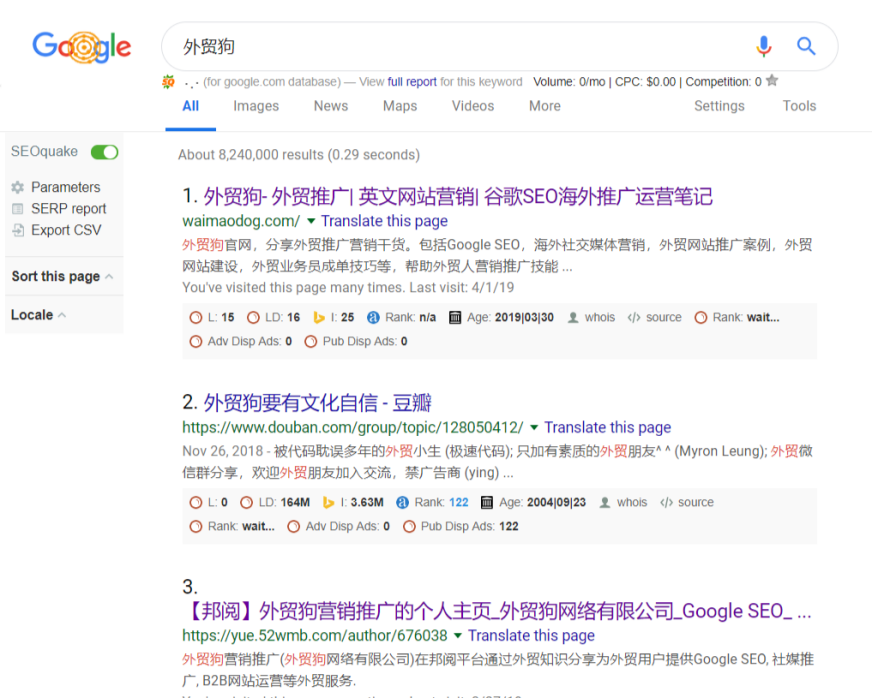This screenshot has width=872, height=699.
Task: Click the Google logo
Action: click(x=82, y=47)
